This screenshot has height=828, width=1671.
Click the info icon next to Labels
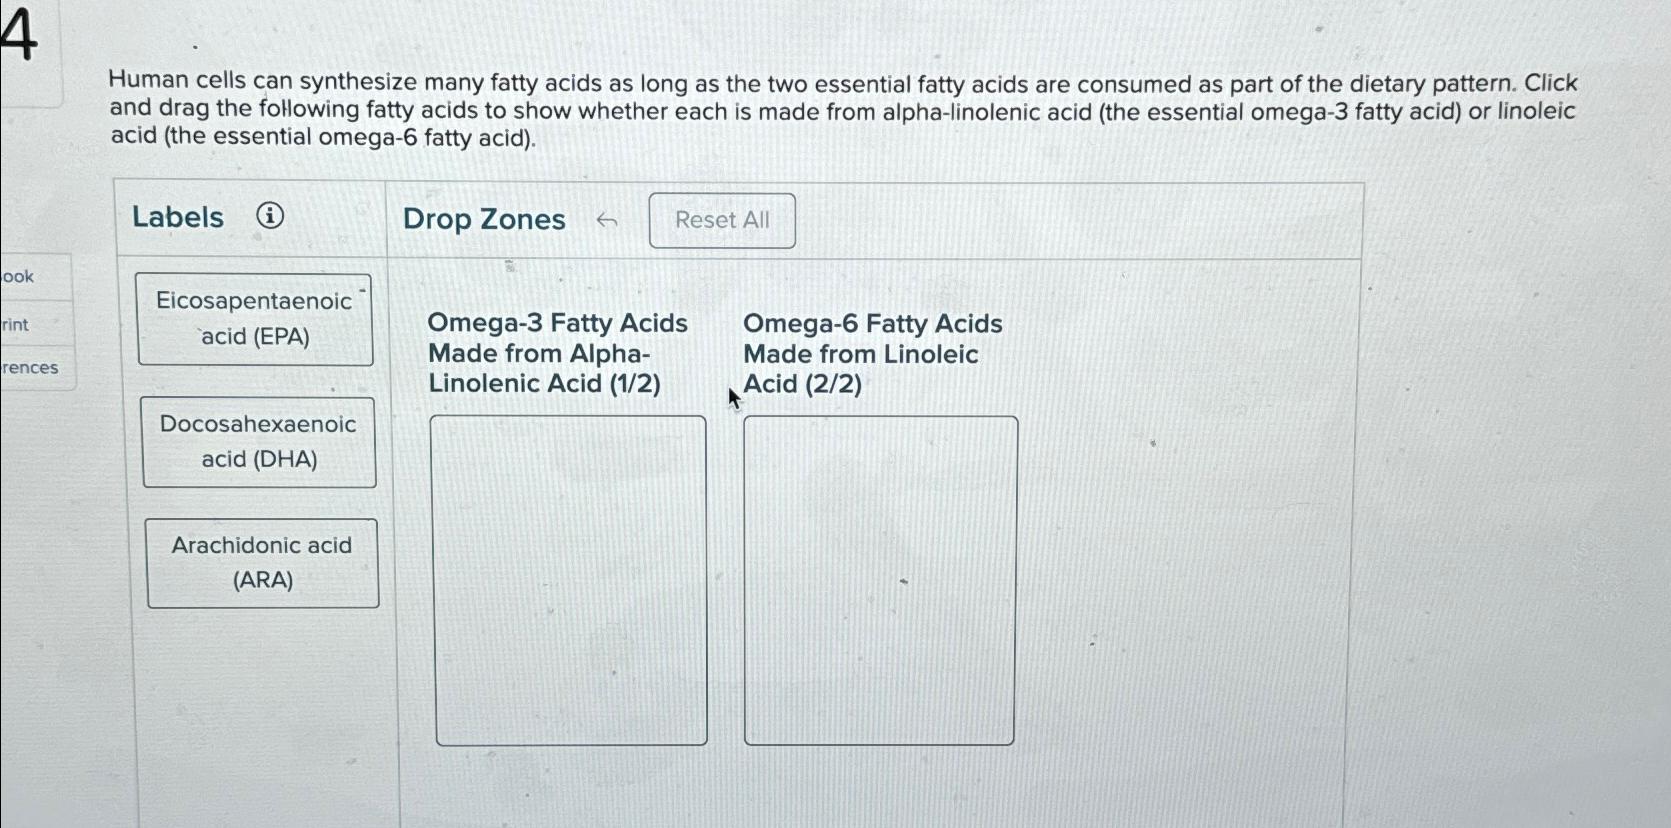pos(270,217)
